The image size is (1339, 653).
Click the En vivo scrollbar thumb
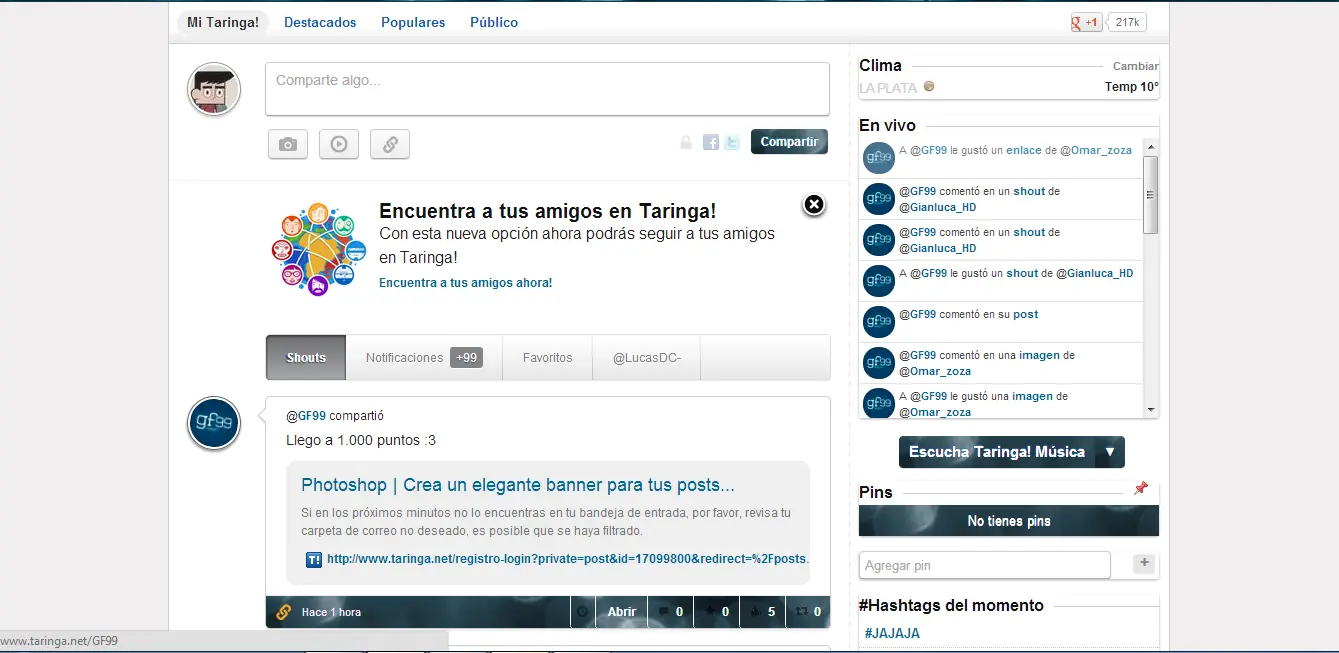(x=1151, y=195)
